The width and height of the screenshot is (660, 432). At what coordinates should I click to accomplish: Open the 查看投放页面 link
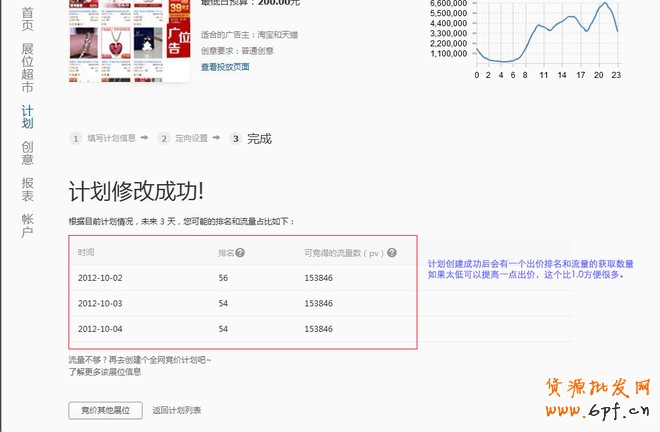pos(225,67)
